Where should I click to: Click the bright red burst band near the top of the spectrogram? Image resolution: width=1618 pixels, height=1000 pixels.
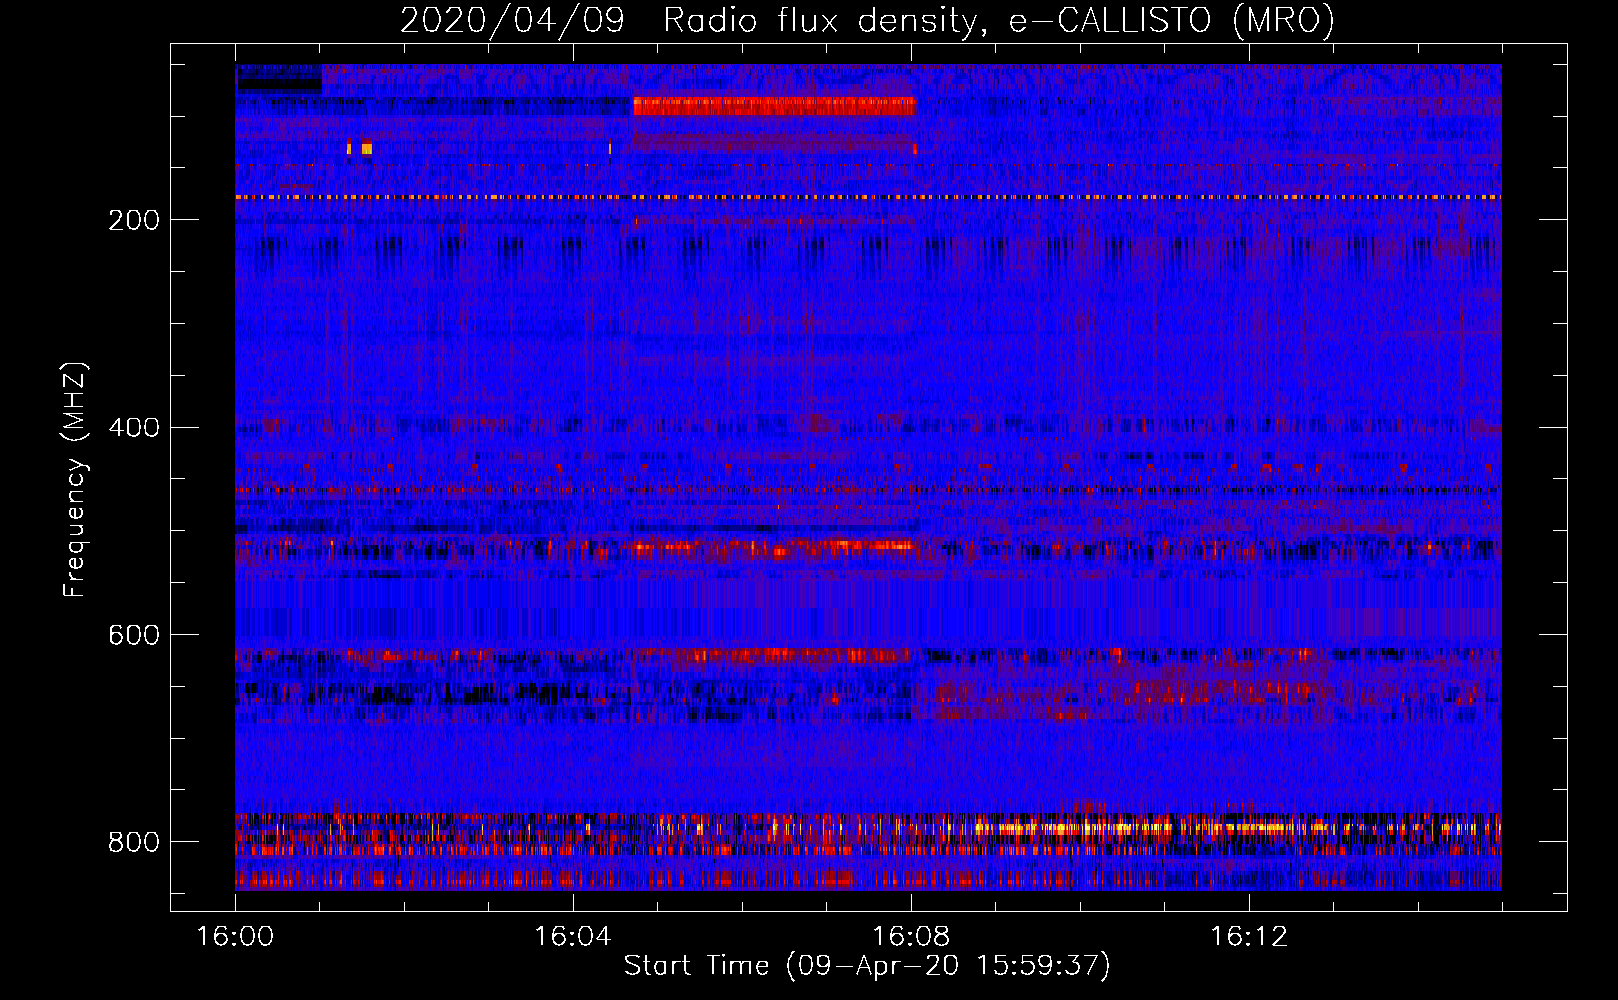pyautogui.click(x=774, y=106)
